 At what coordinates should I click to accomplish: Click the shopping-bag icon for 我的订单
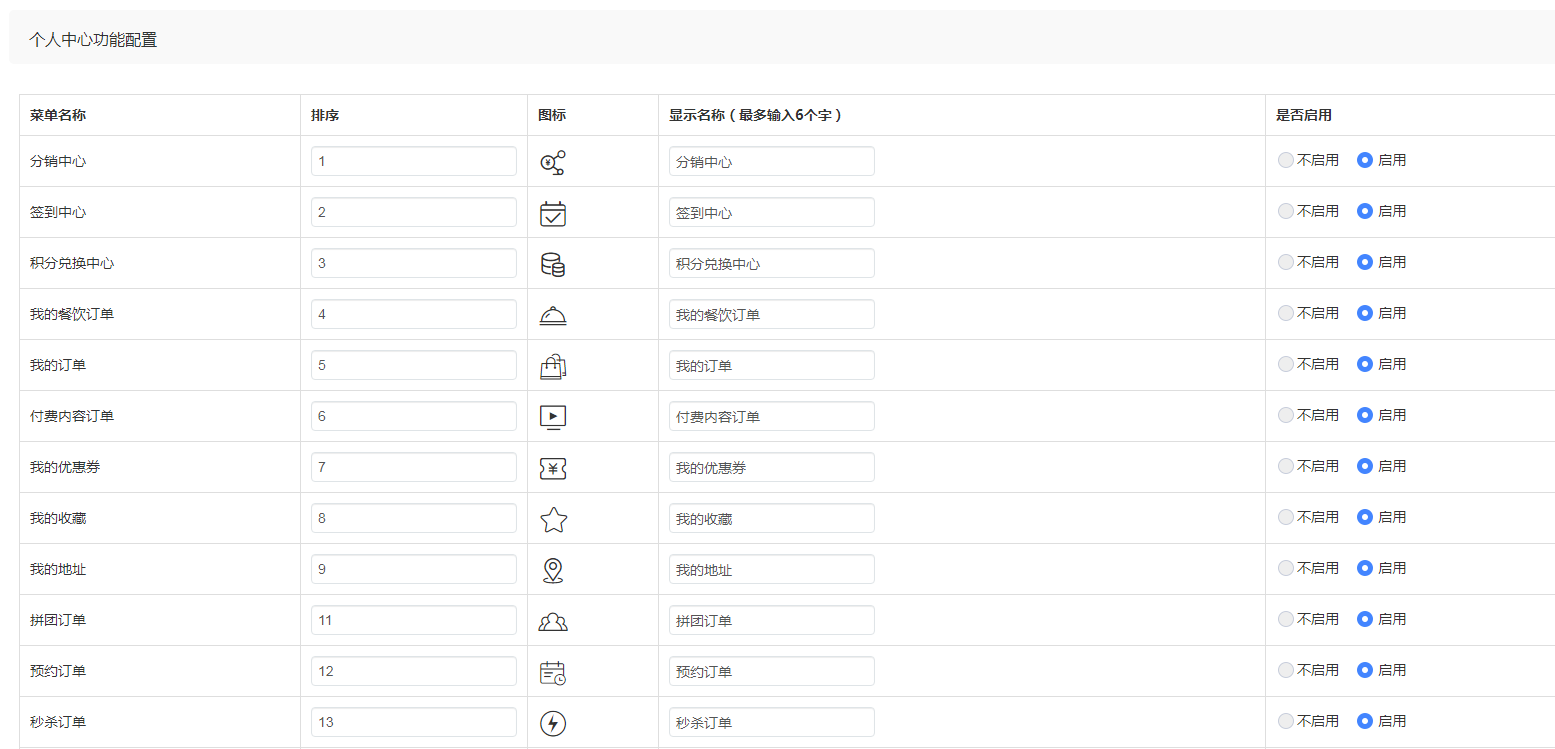[x=553, y=367]
